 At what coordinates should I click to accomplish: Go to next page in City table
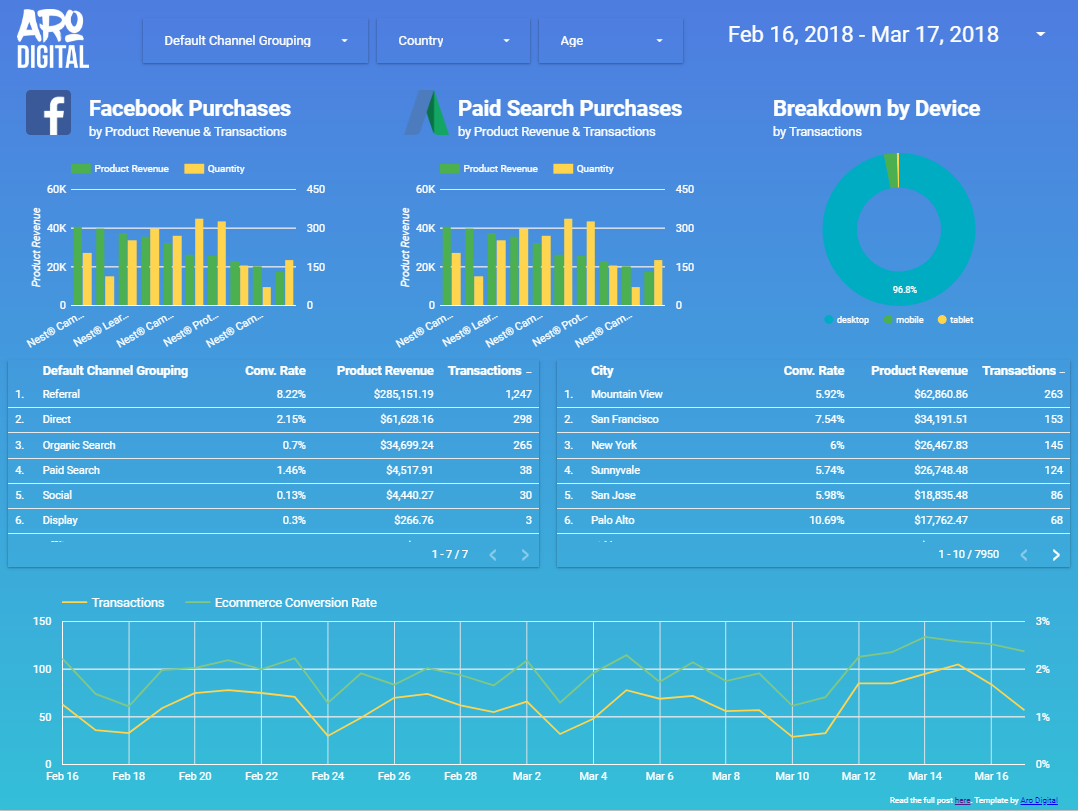coord(1056,555)
